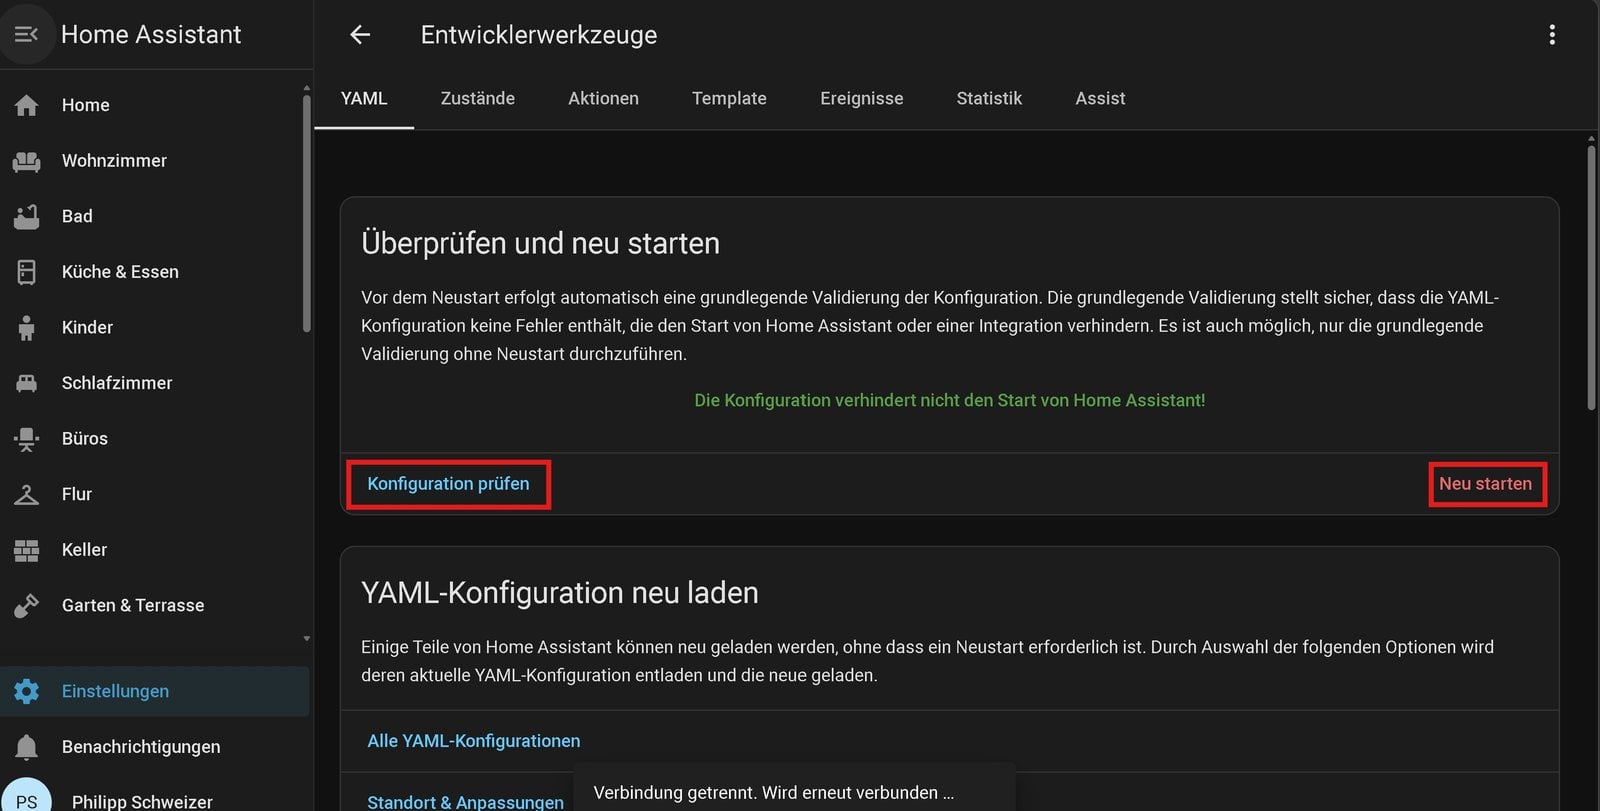The image size is (1600, 811).
Task: Open the Home dashboard
Action: (154, 105)
